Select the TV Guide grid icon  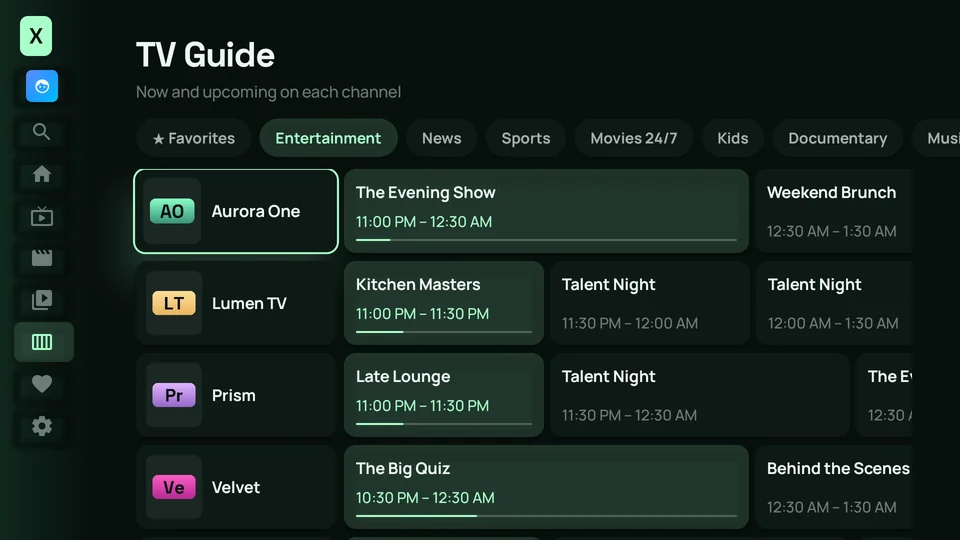coord(42,342)
